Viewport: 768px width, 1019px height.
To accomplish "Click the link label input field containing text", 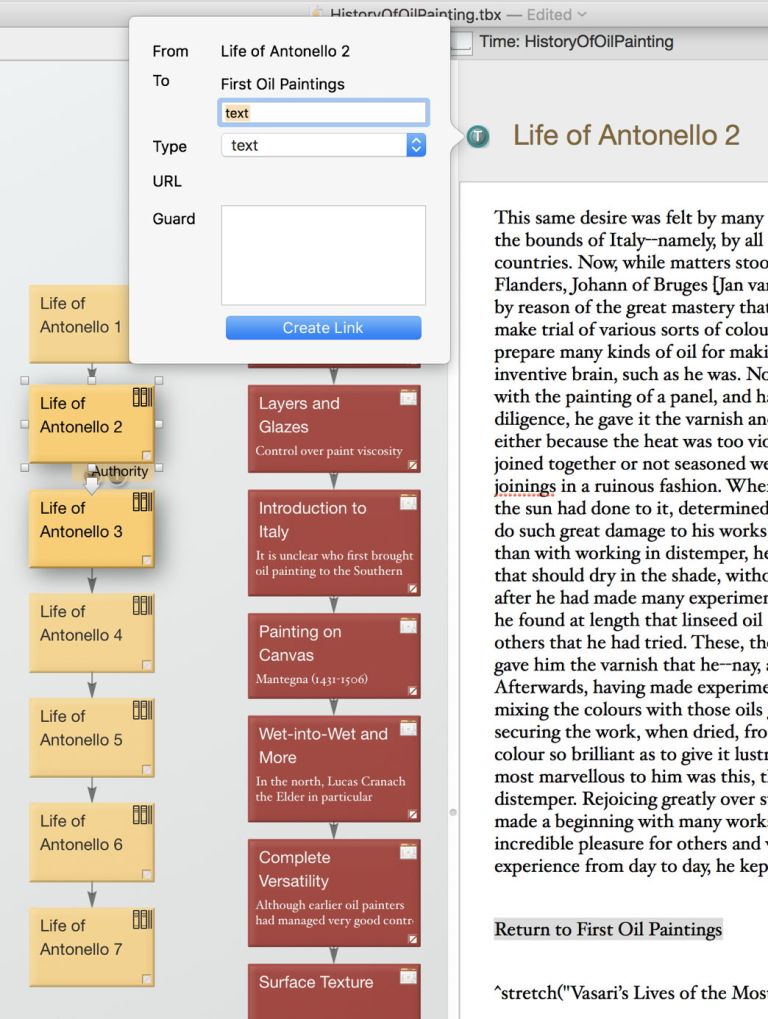I will pyautogui.click(x=324, y=112).
